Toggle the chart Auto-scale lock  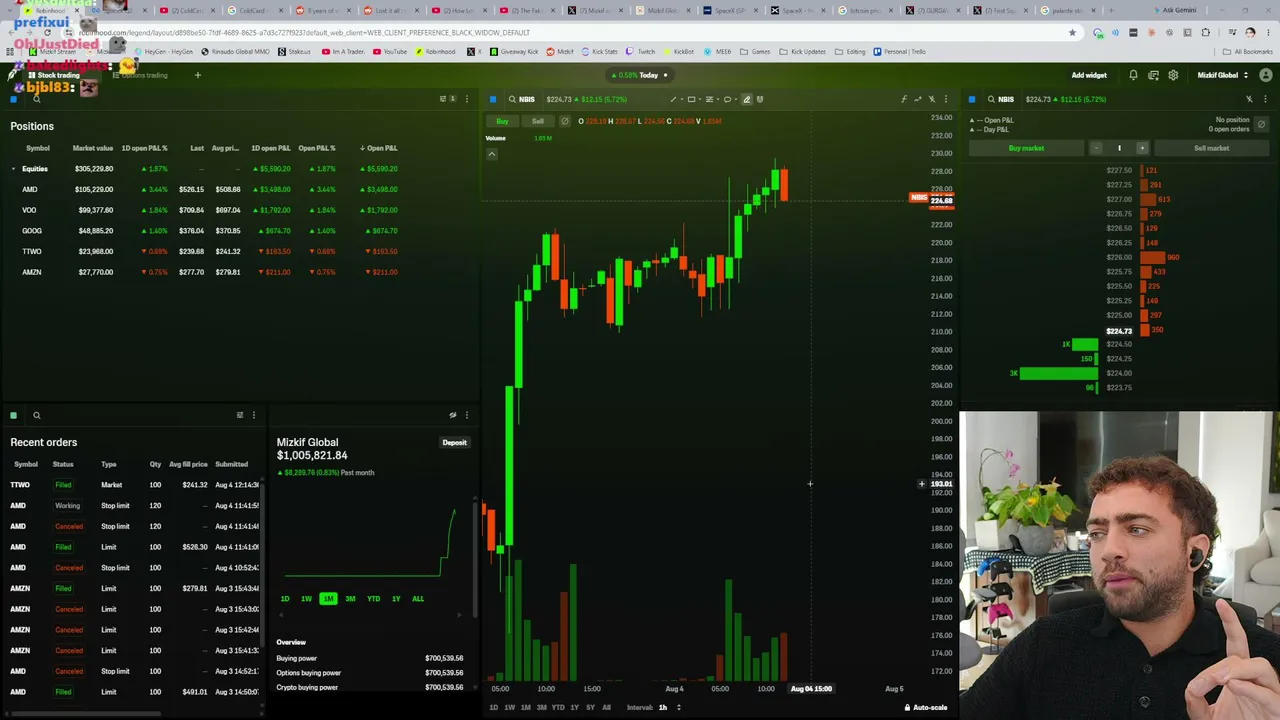point(926,707)
